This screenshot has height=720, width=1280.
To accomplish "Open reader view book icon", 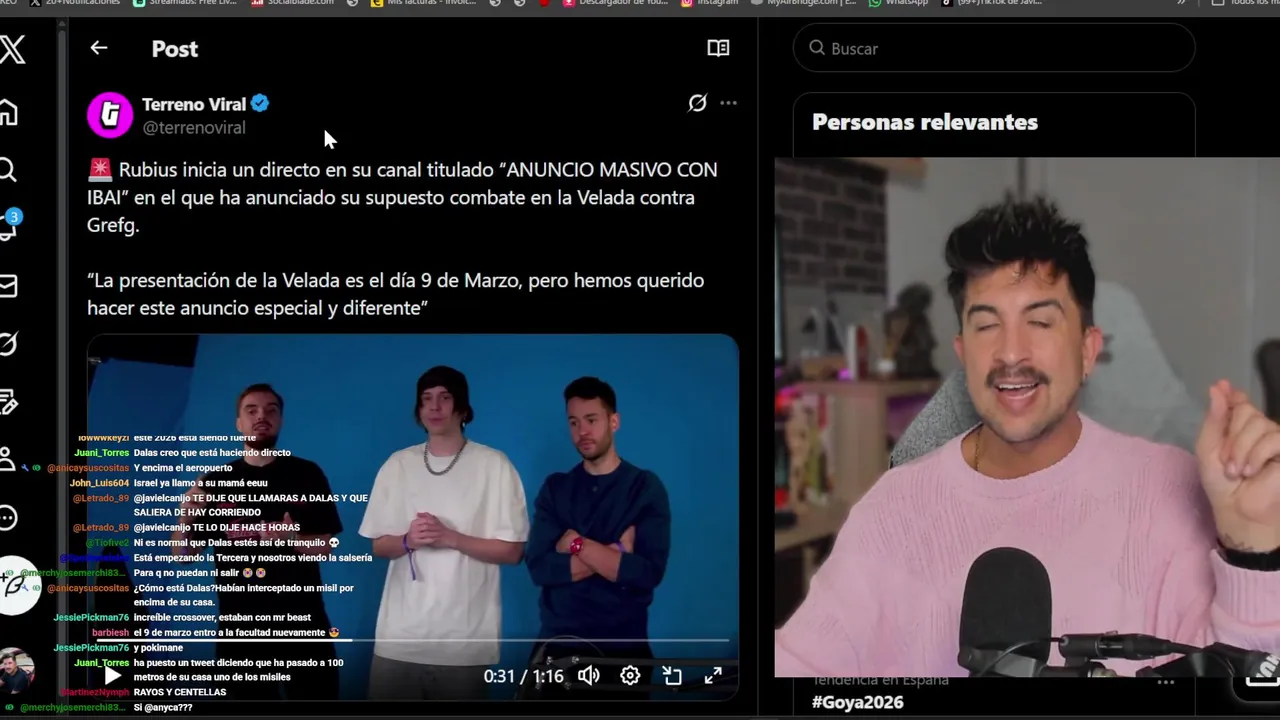I will click(x=718, y=48).
